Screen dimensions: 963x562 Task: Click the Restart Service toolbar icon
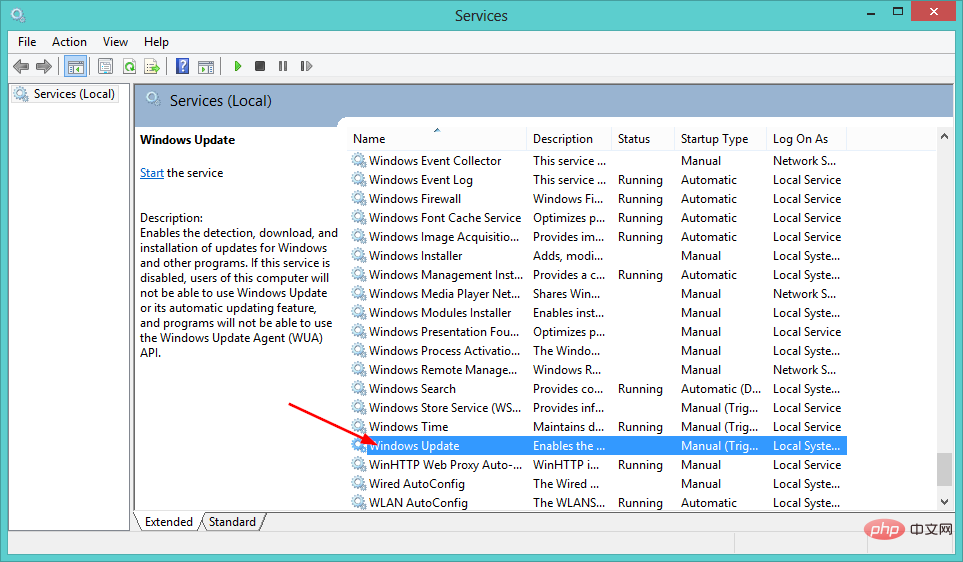coord(305,67)
